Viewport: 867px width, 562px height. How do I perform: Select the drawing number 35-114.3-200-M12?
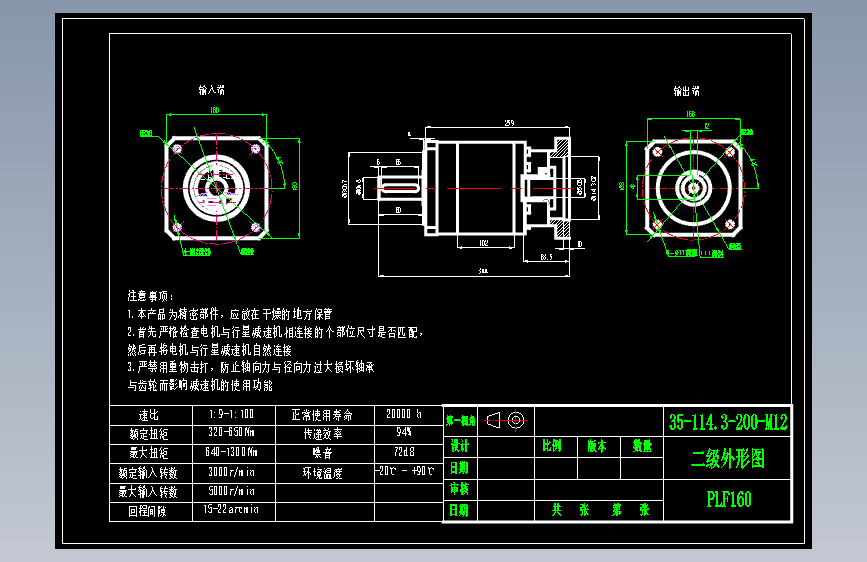coord(728,423)
